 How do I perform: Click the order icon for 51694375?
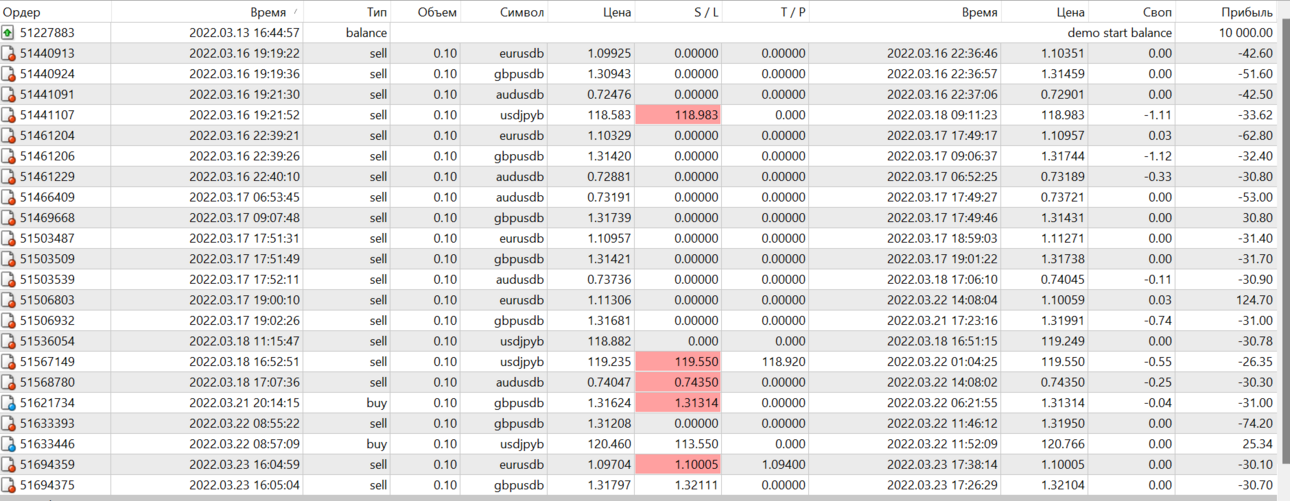pos(8,485)
